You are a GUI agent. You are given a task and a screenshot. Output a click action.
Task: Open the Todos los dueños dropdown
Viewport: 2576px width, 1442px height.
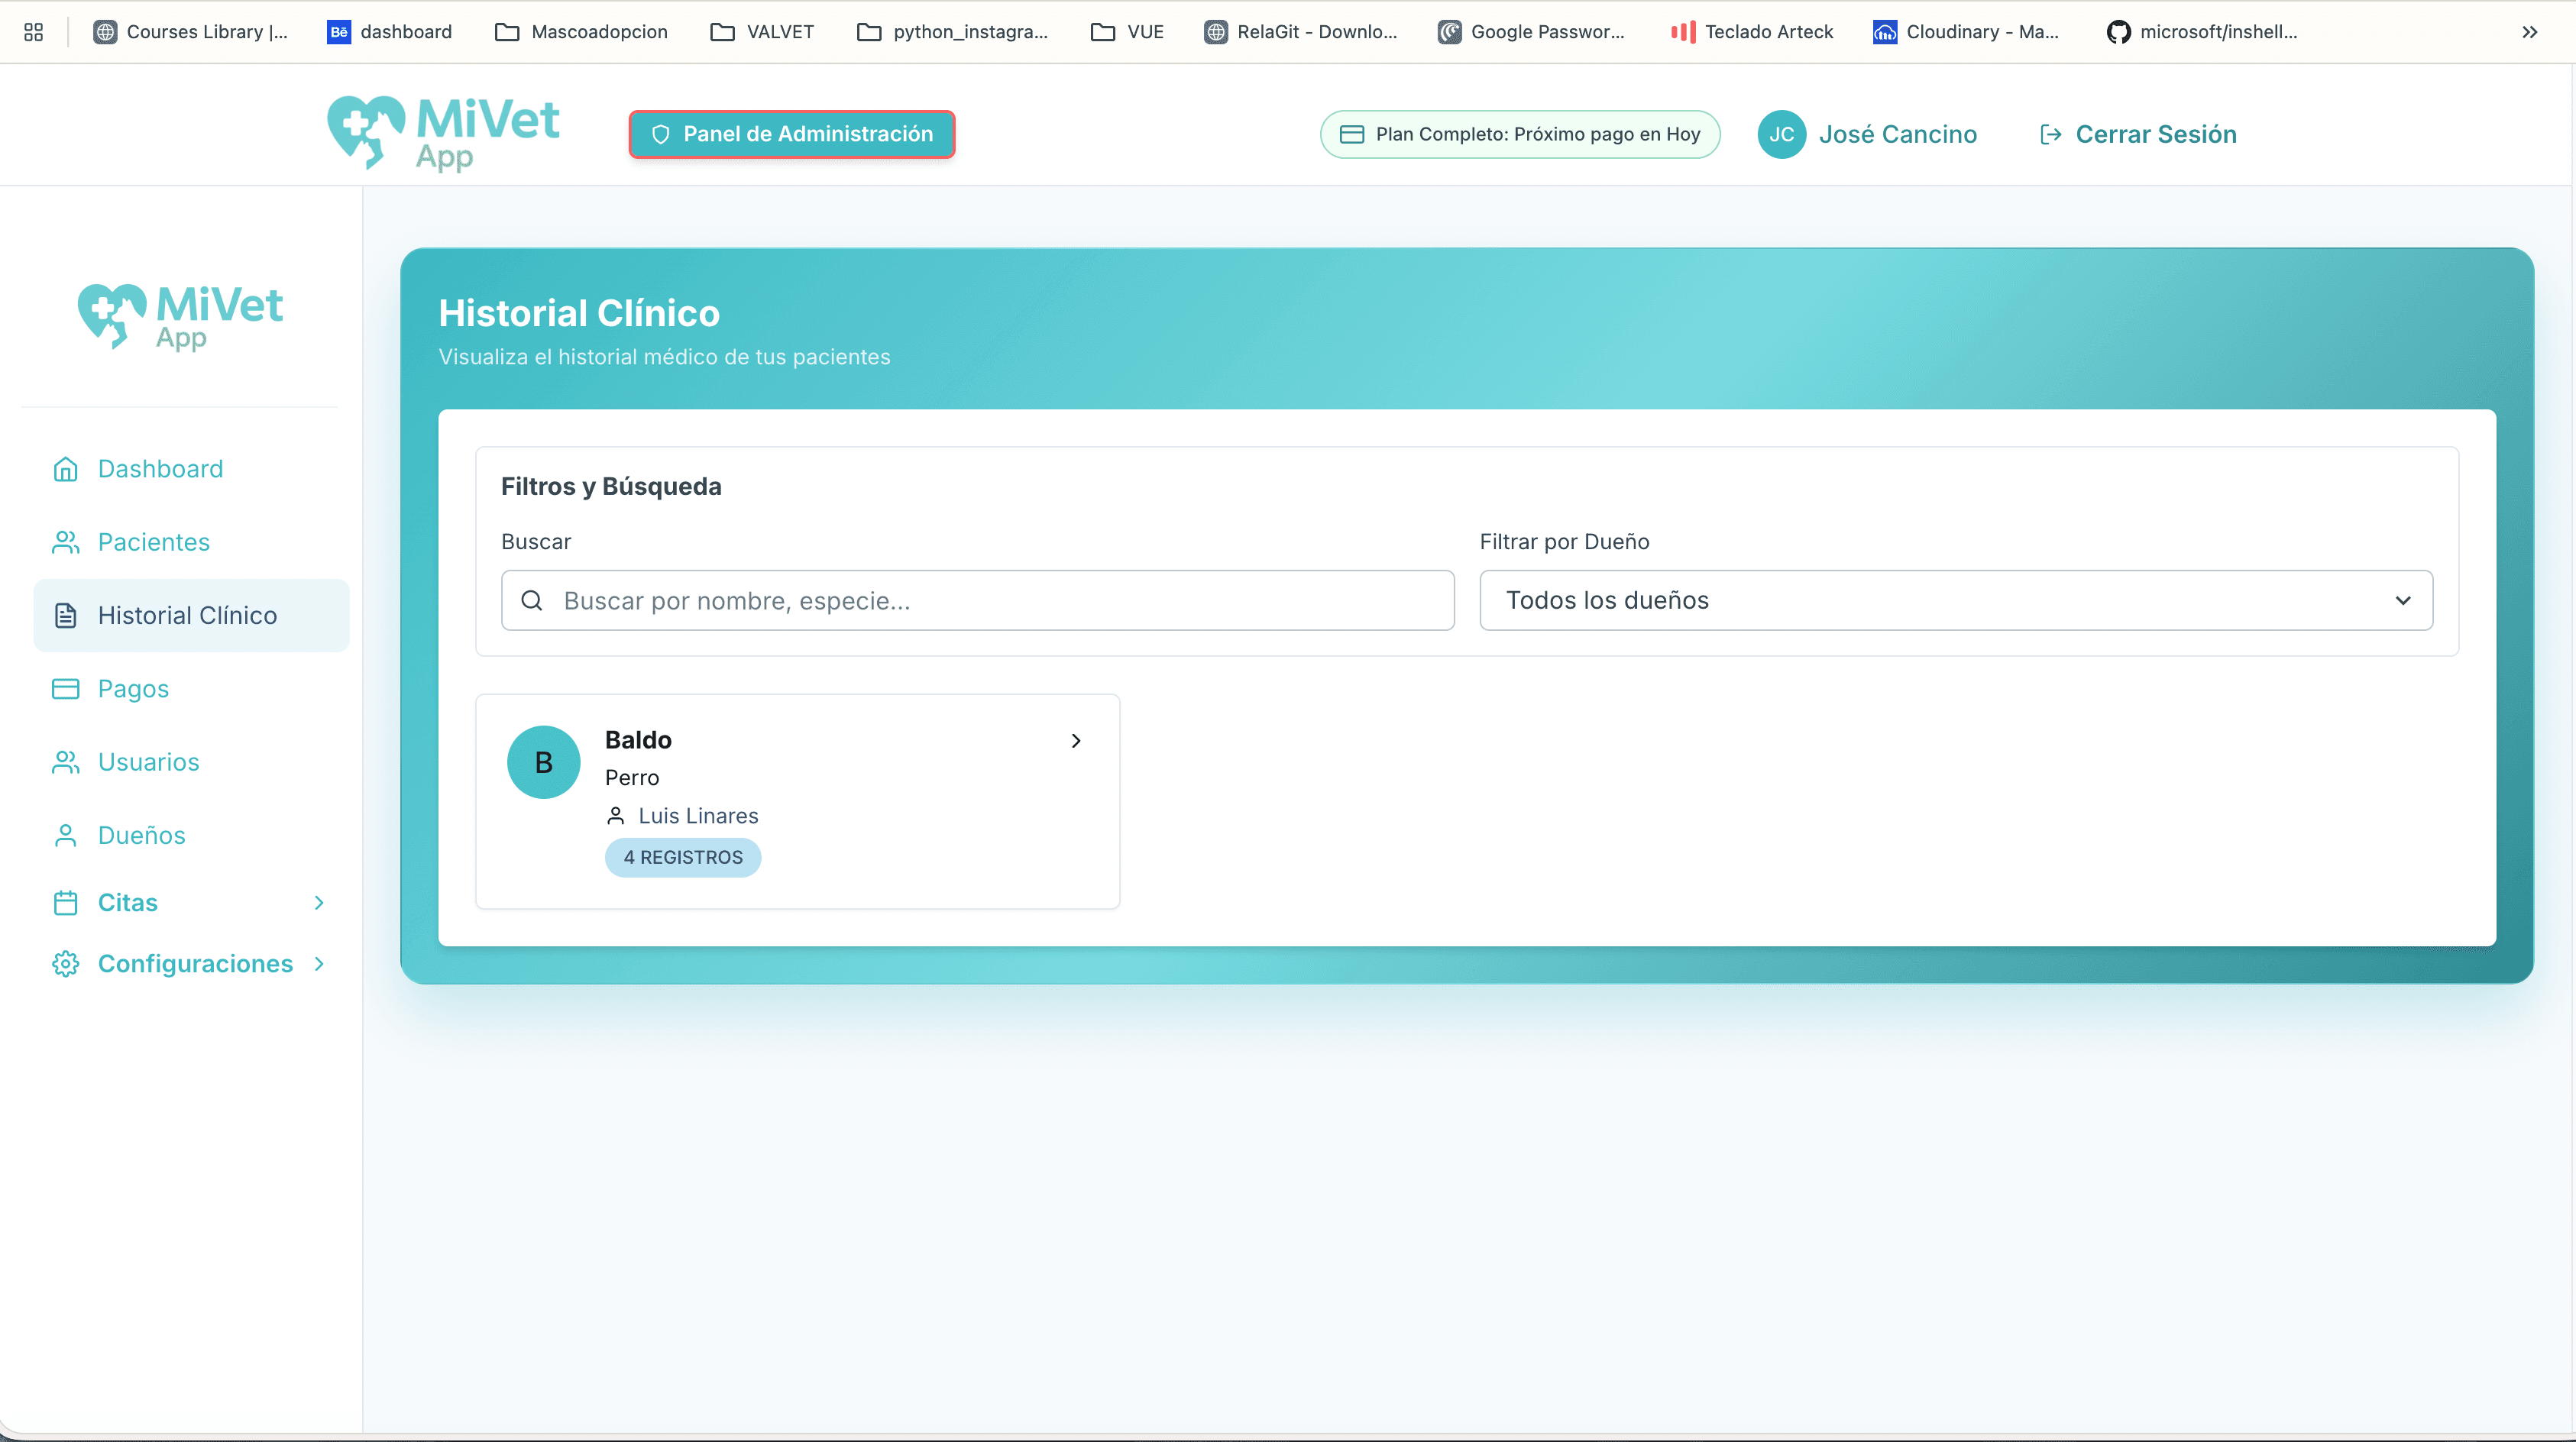point(1955,600)
